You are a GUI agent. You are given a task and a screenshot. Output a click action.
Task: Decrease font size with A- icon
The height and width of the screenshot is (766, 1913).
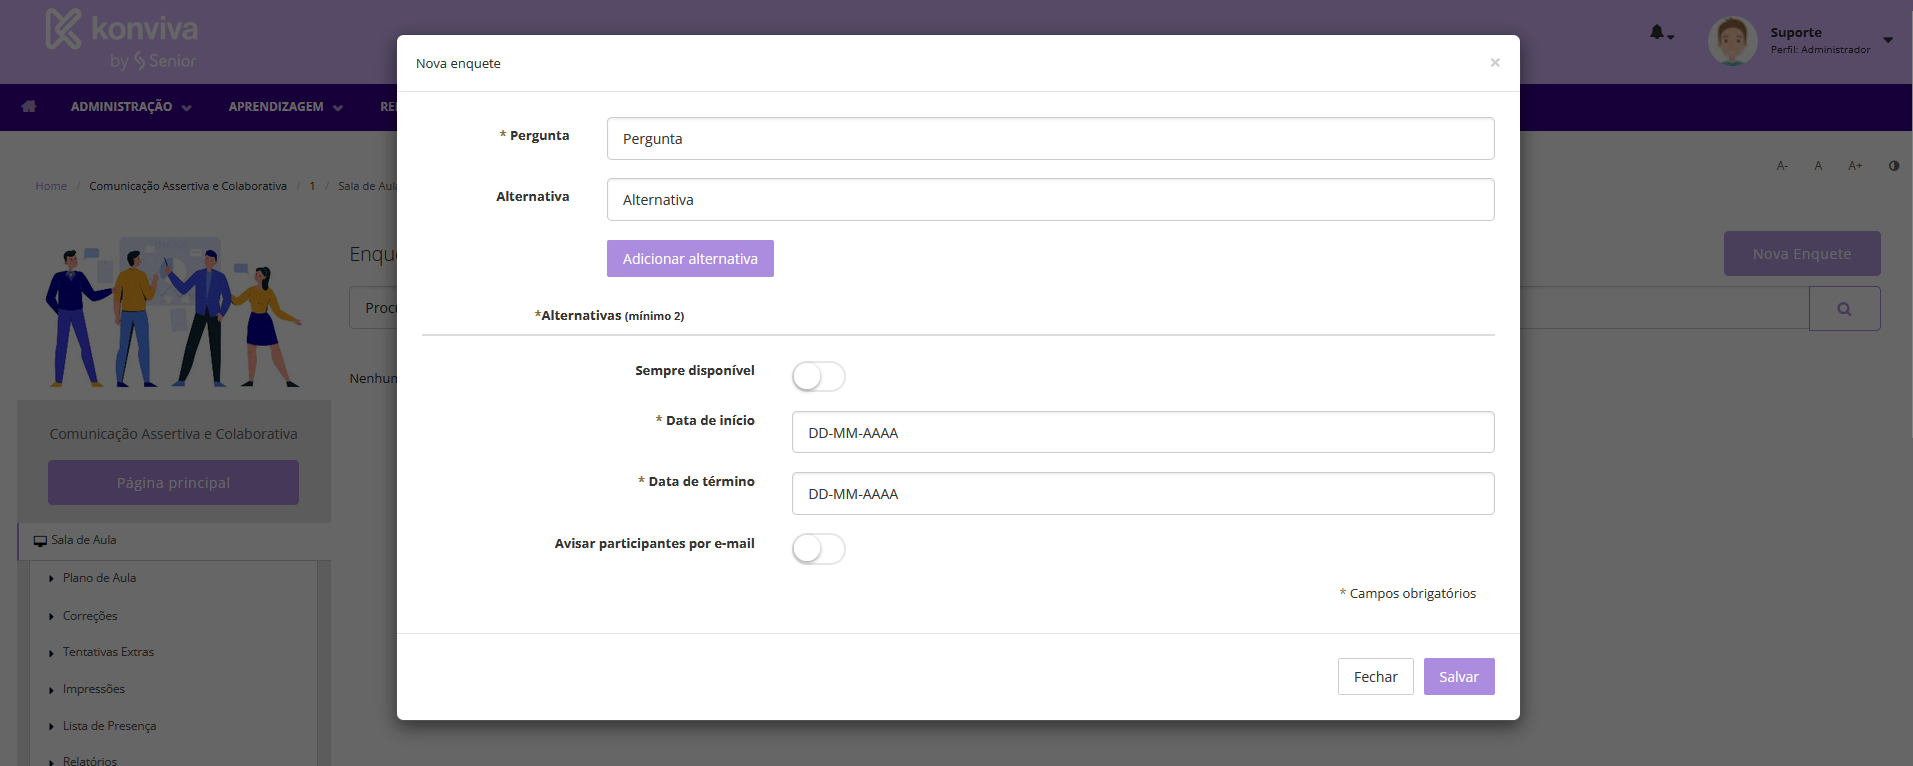(1782, 166)
